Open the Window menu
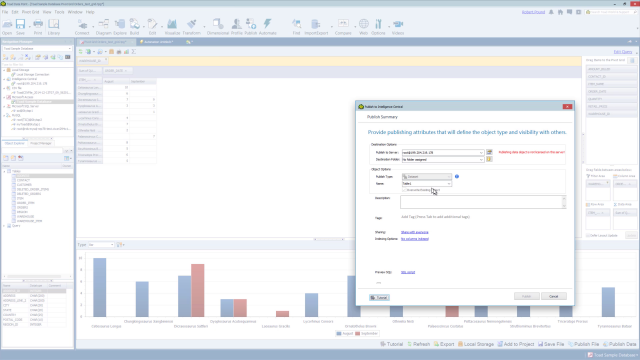Viewport: 640px width, 360px height. click(75, 12)
